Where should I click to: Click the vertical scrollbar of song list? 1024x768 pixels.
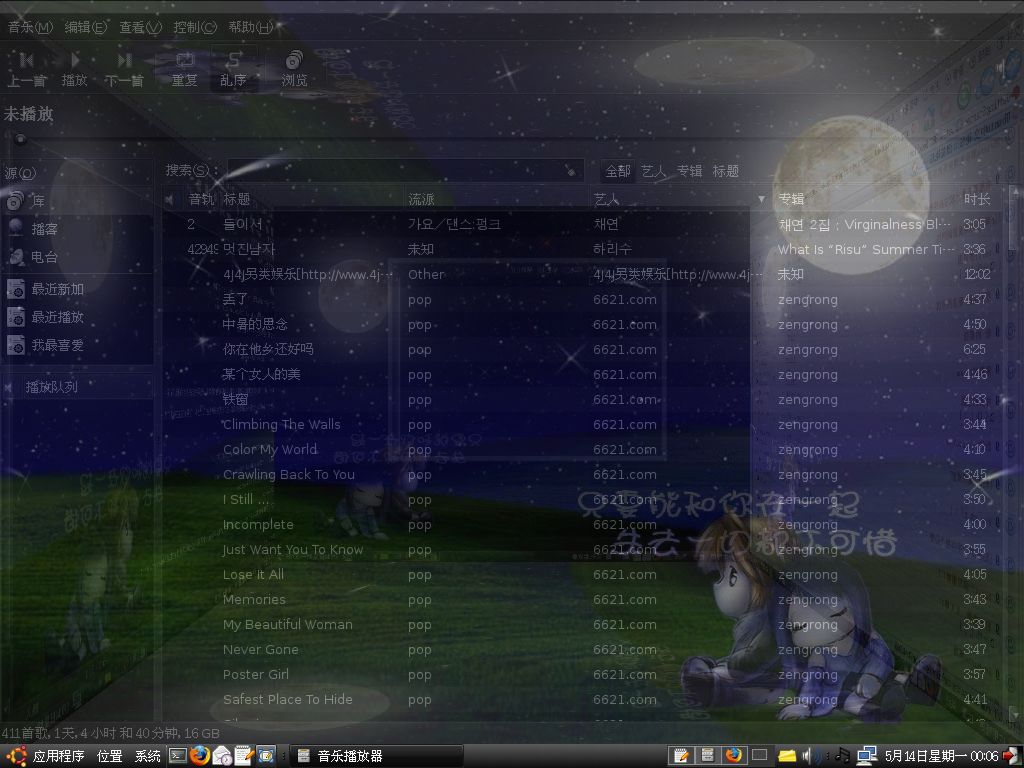click(x=1014, y=454)
